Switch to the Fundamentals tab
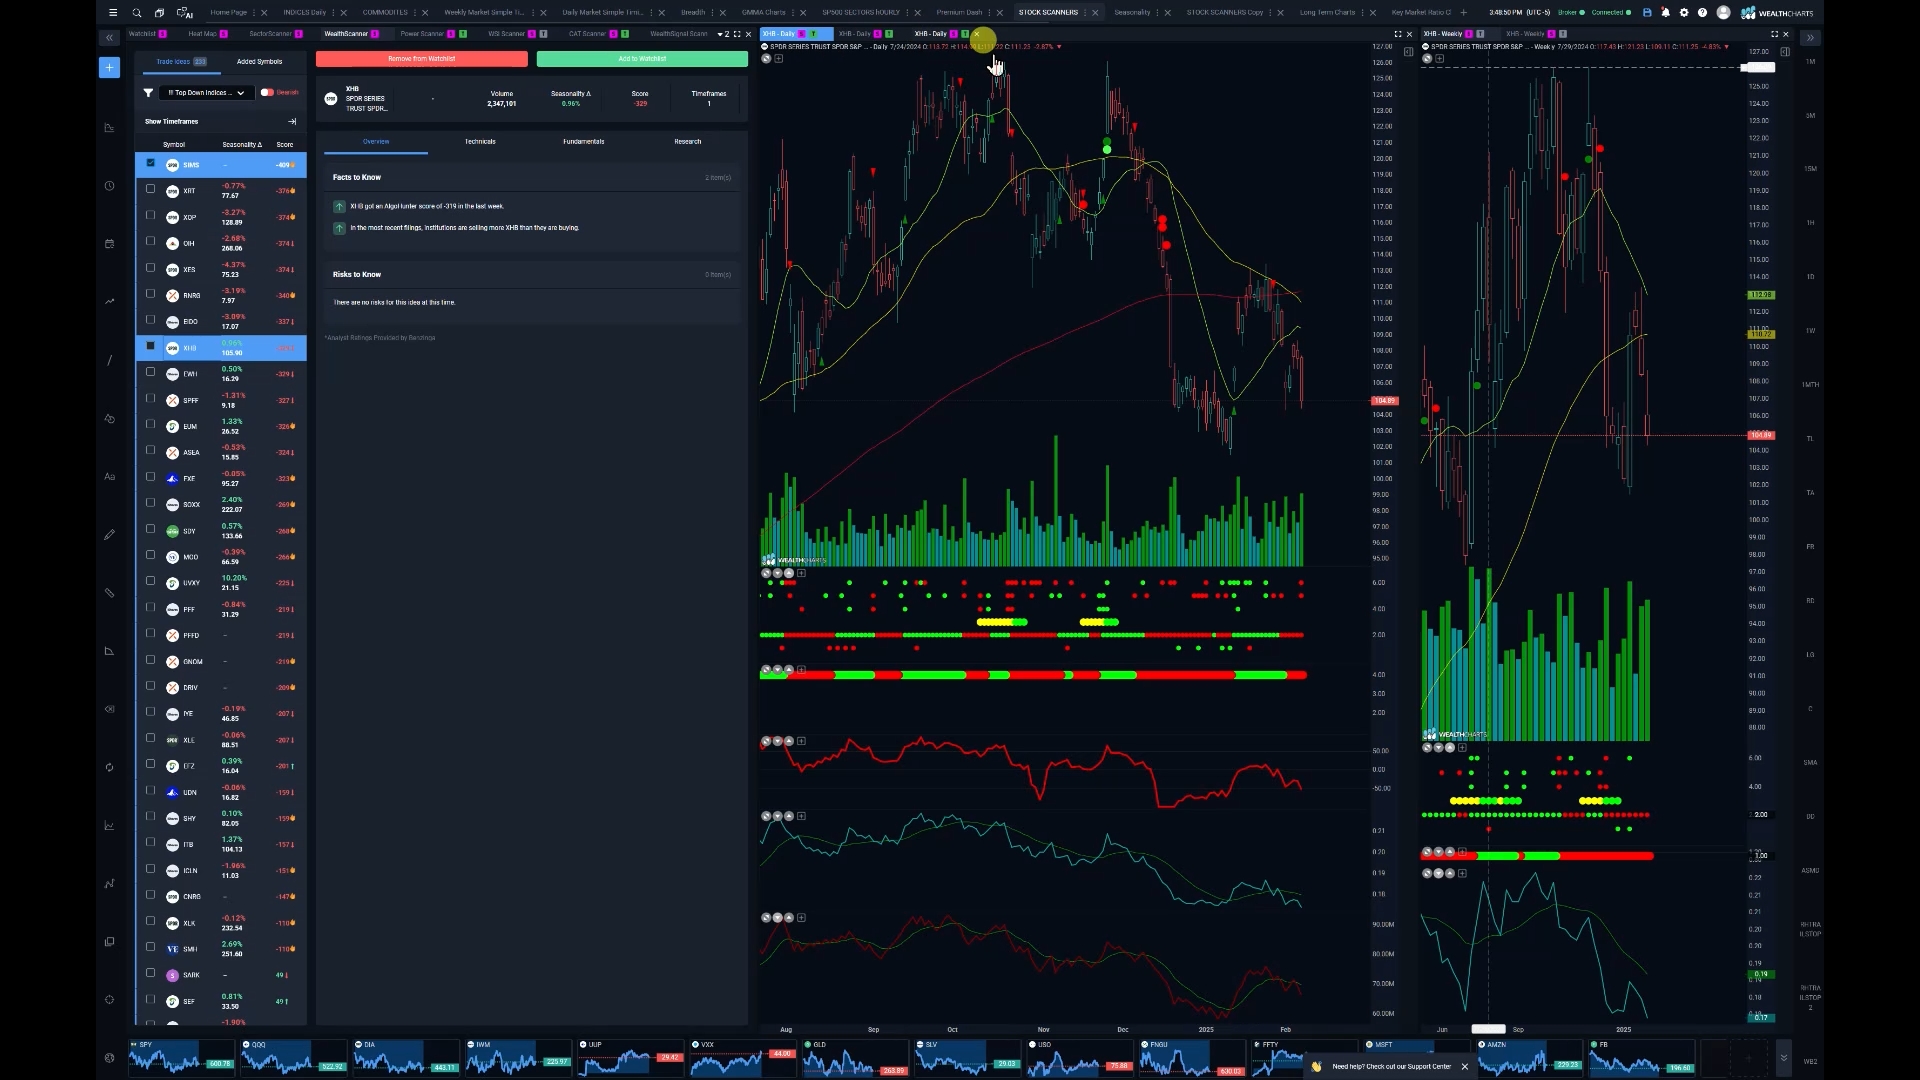The height and width of the screenshot is (1080, 1920). coord(583,142)
